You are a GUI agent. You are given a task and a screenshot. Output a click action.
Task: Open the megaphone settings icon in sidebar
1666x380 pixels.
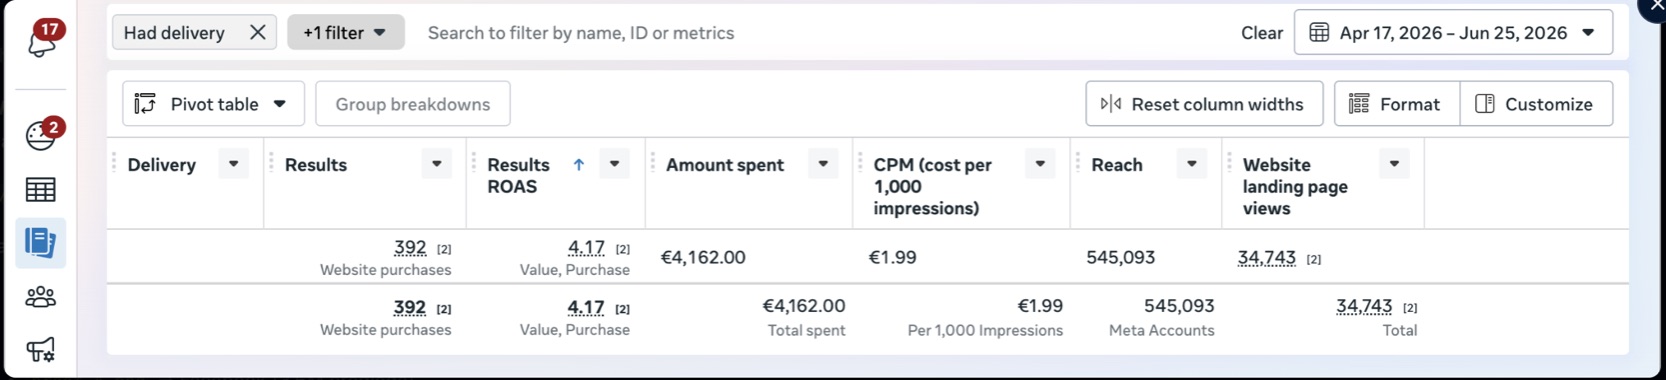41,350
